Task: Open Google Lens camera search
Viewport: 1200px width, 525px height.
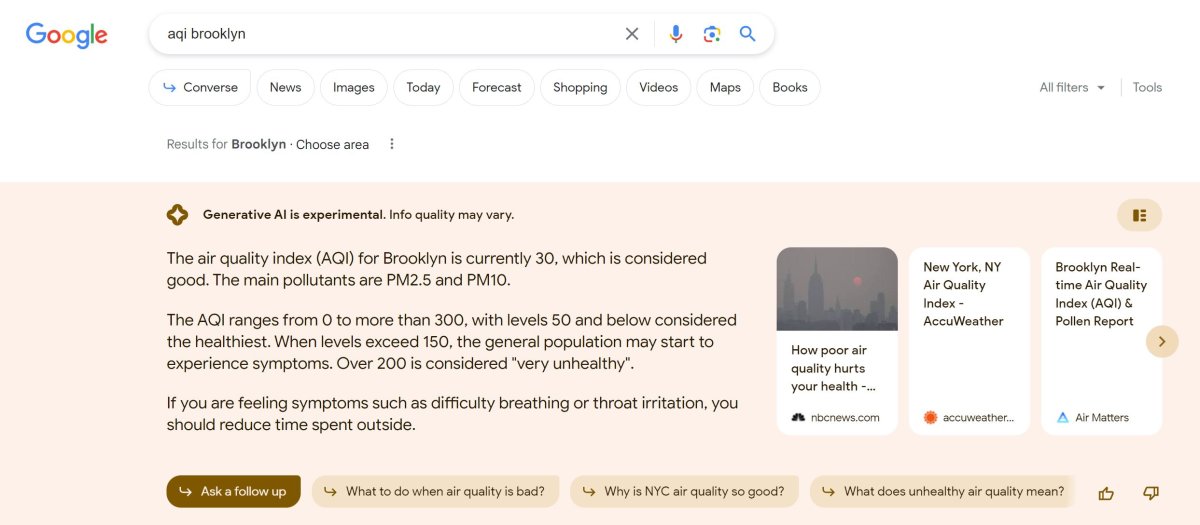Action: [712, 34]
